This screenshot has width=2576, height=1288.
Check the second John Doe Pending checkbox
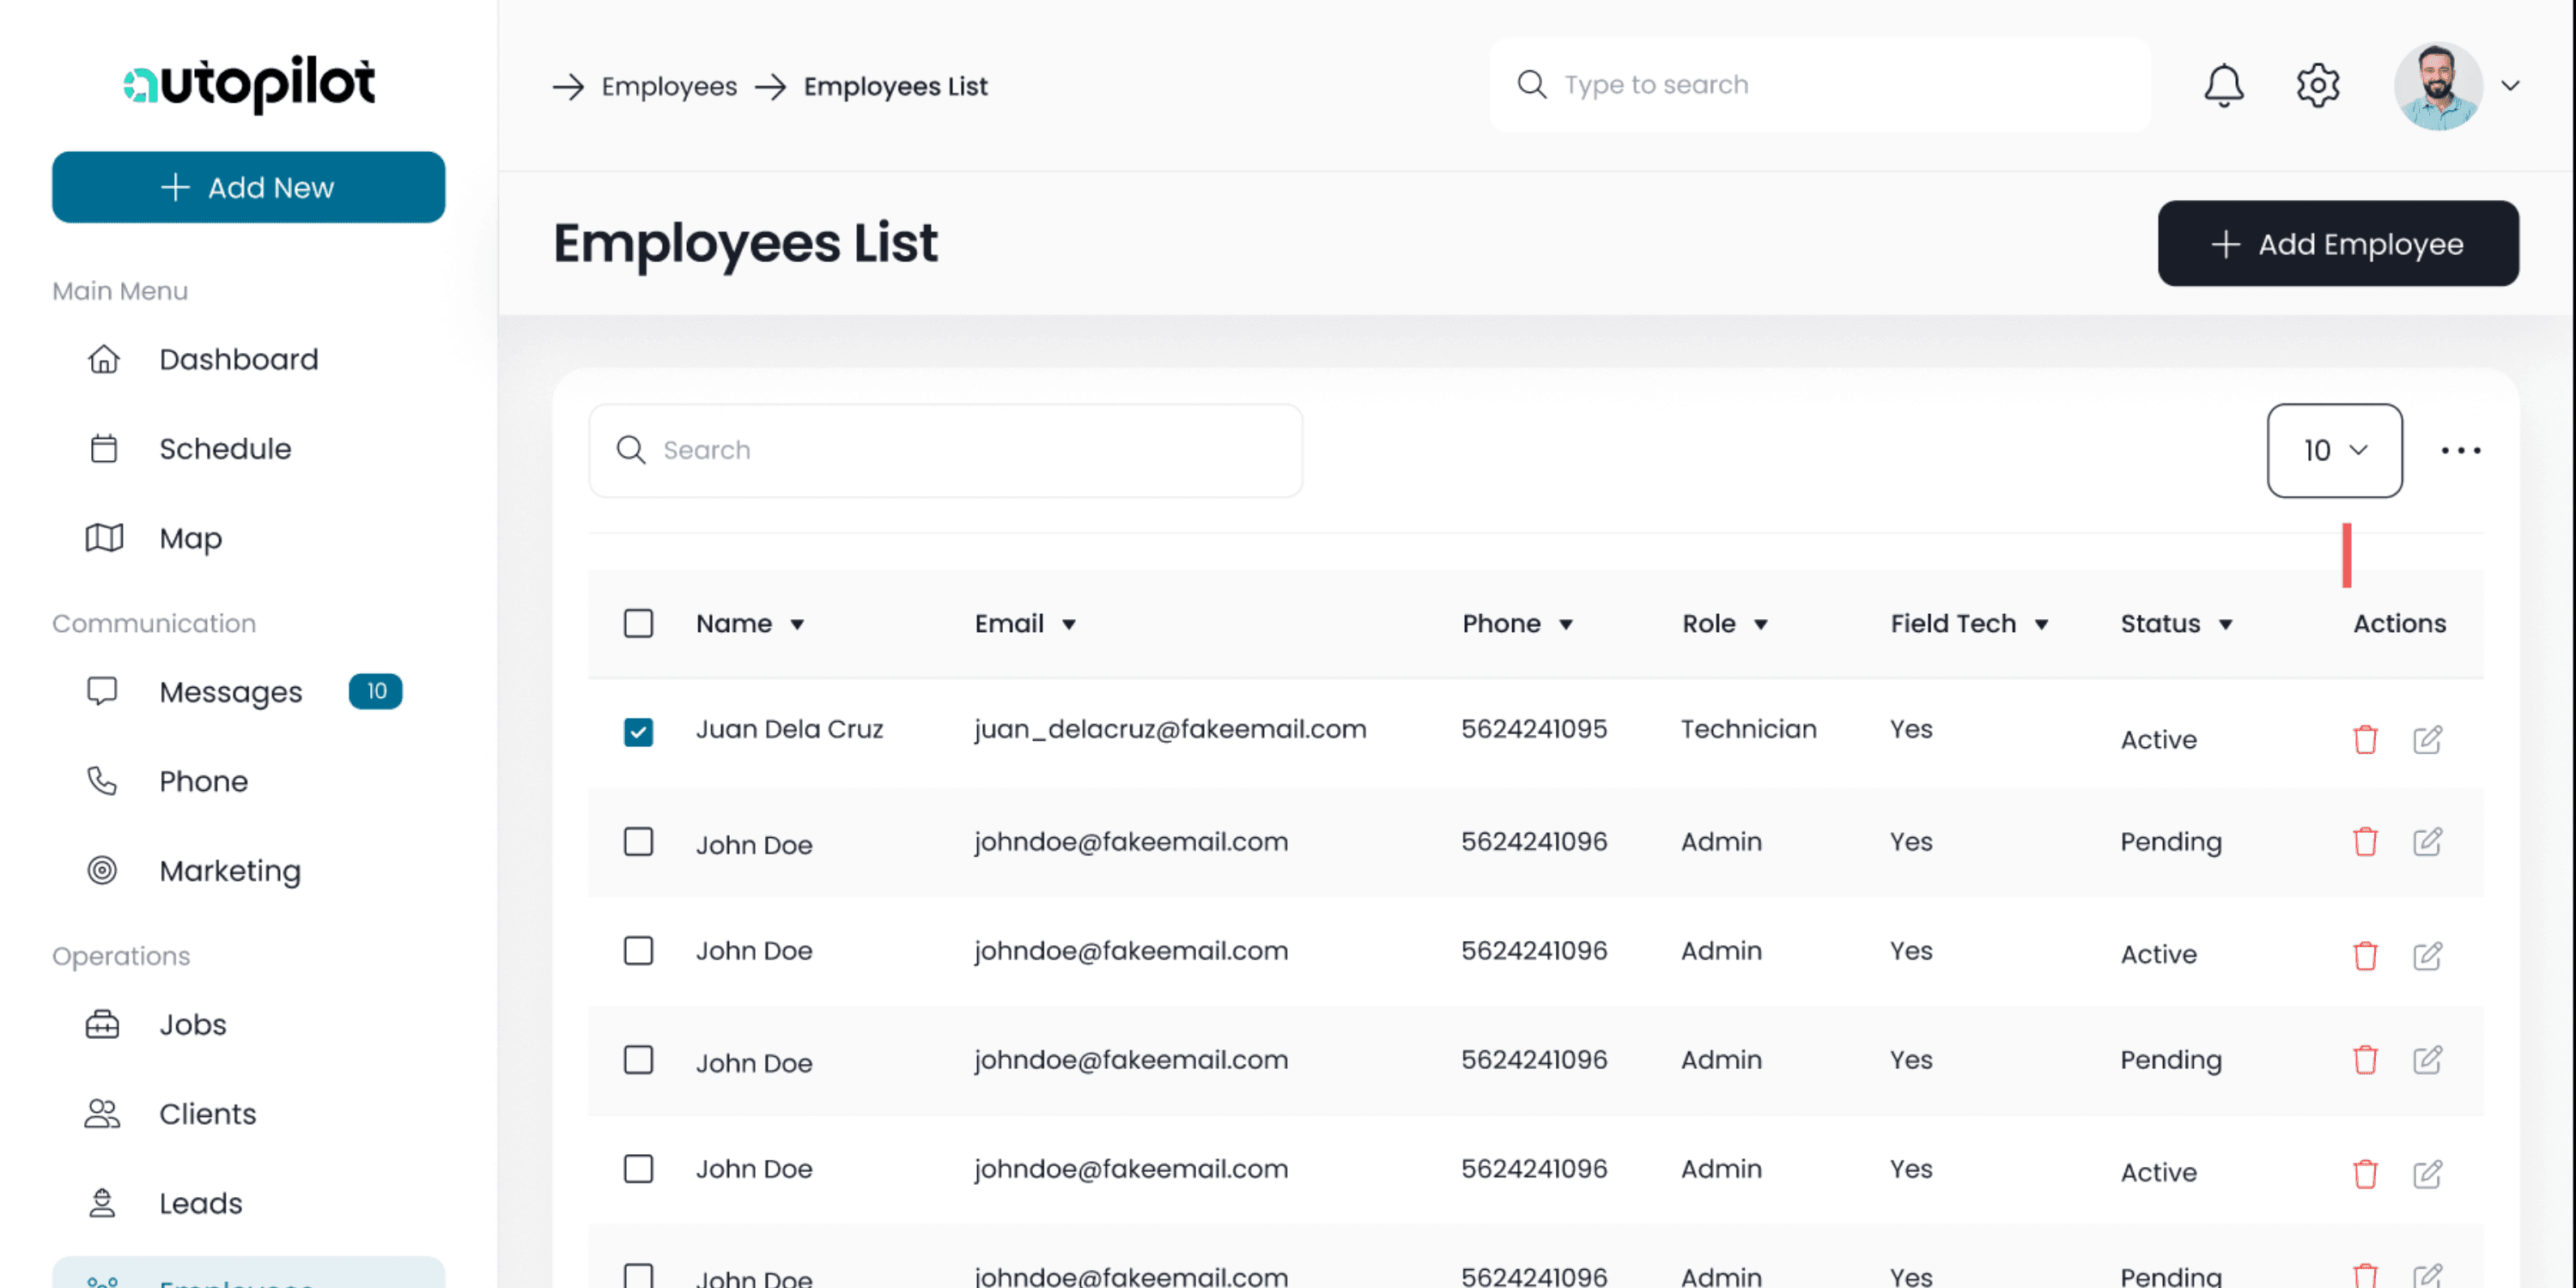638,1060
